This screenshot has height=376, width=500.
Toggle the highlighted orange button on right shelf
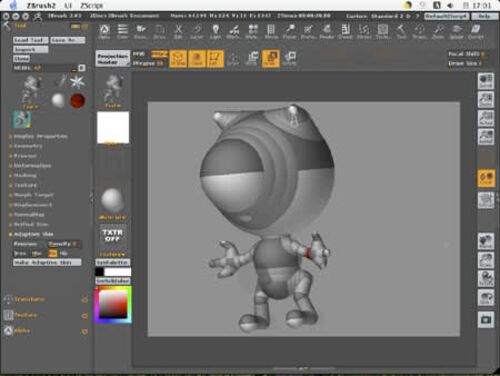click(x=486, y=178)
